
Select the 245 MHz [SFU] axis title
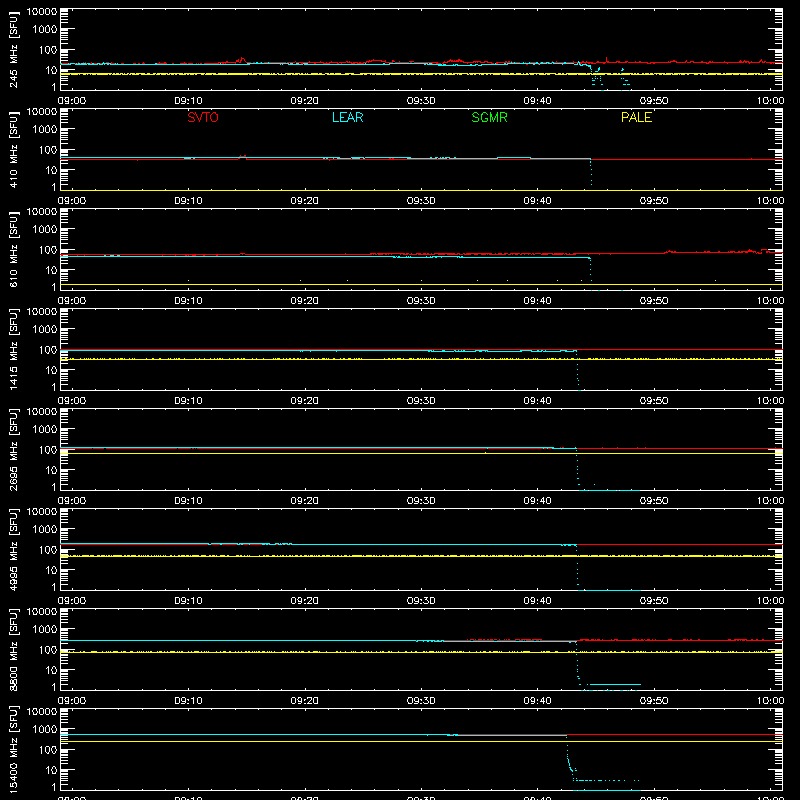(13, 50)
